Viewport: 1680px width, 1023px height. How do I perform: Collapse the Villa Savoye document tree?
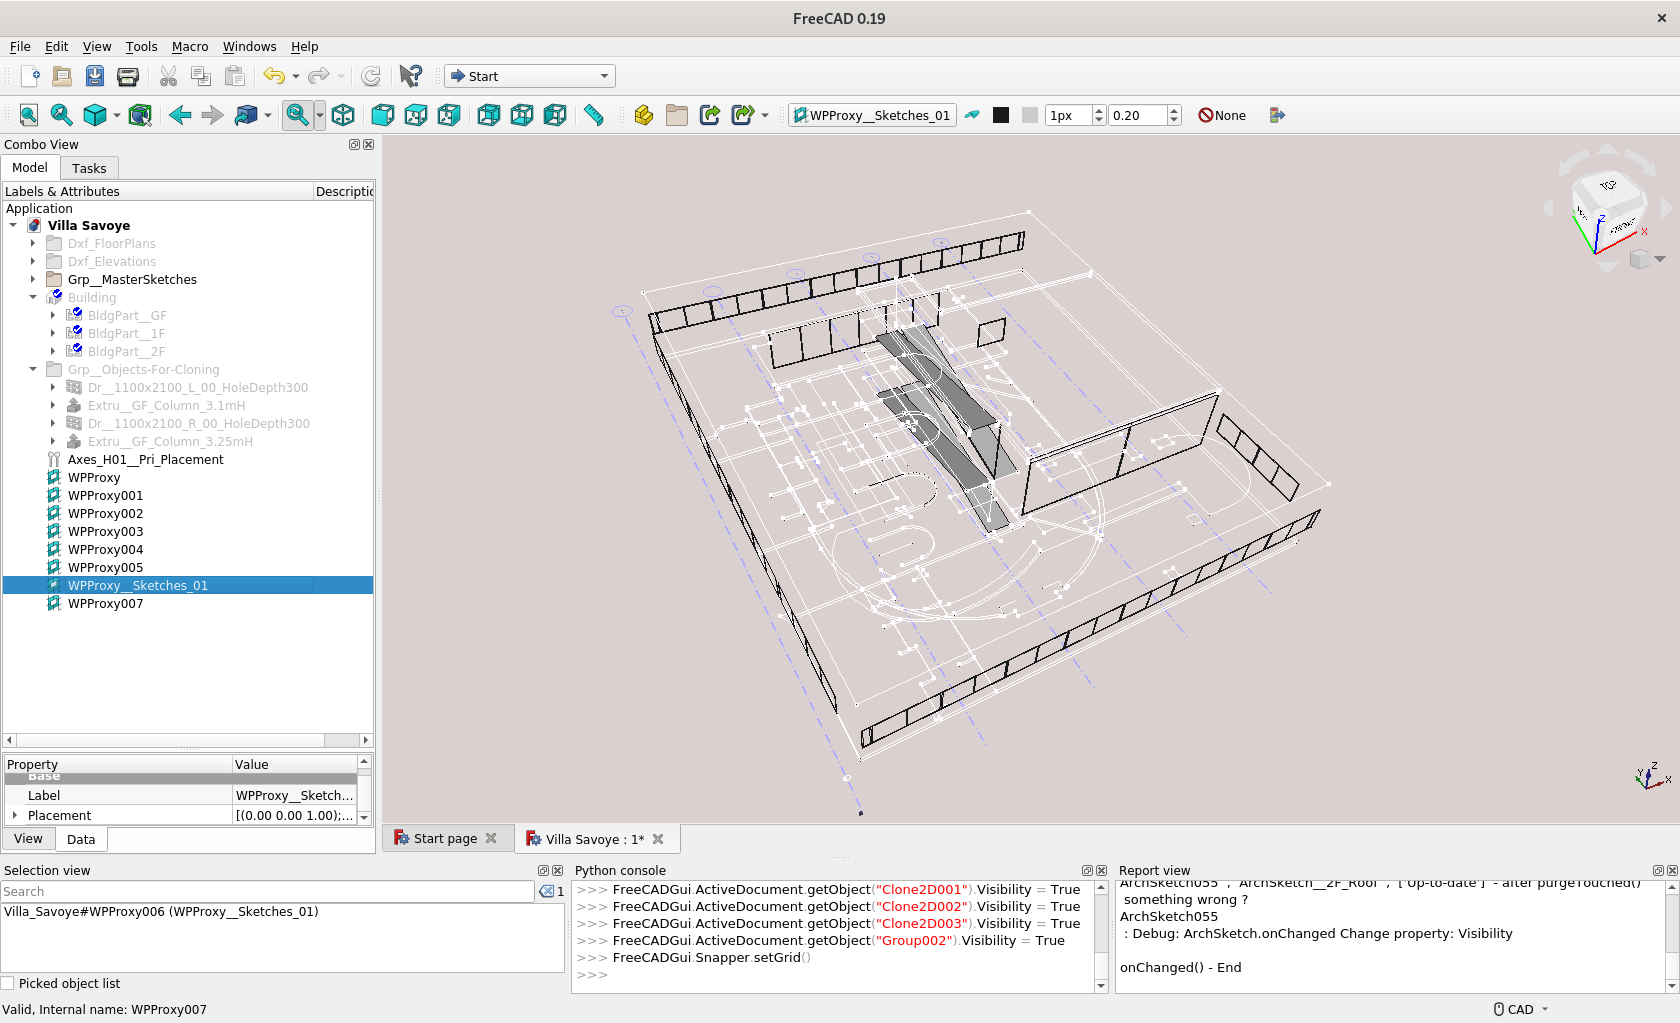click(13, 226)
